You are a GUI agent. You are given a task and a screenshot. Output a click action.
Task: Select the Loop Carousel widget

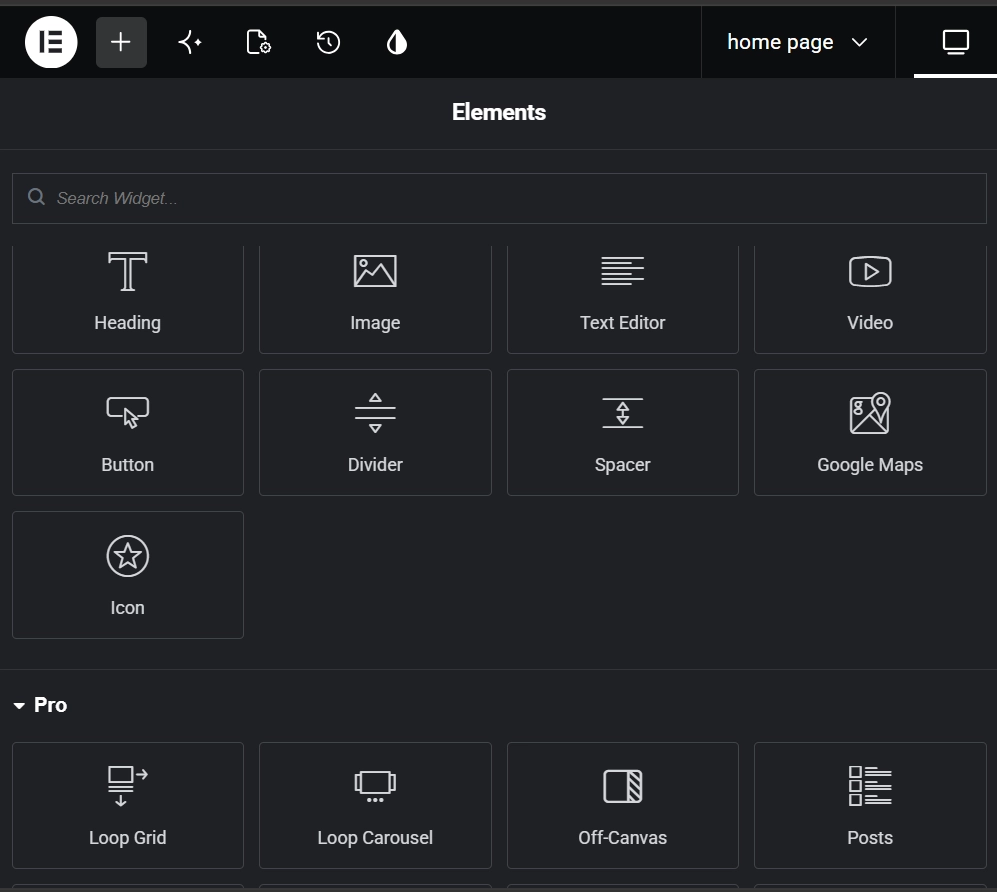point(375,805)
